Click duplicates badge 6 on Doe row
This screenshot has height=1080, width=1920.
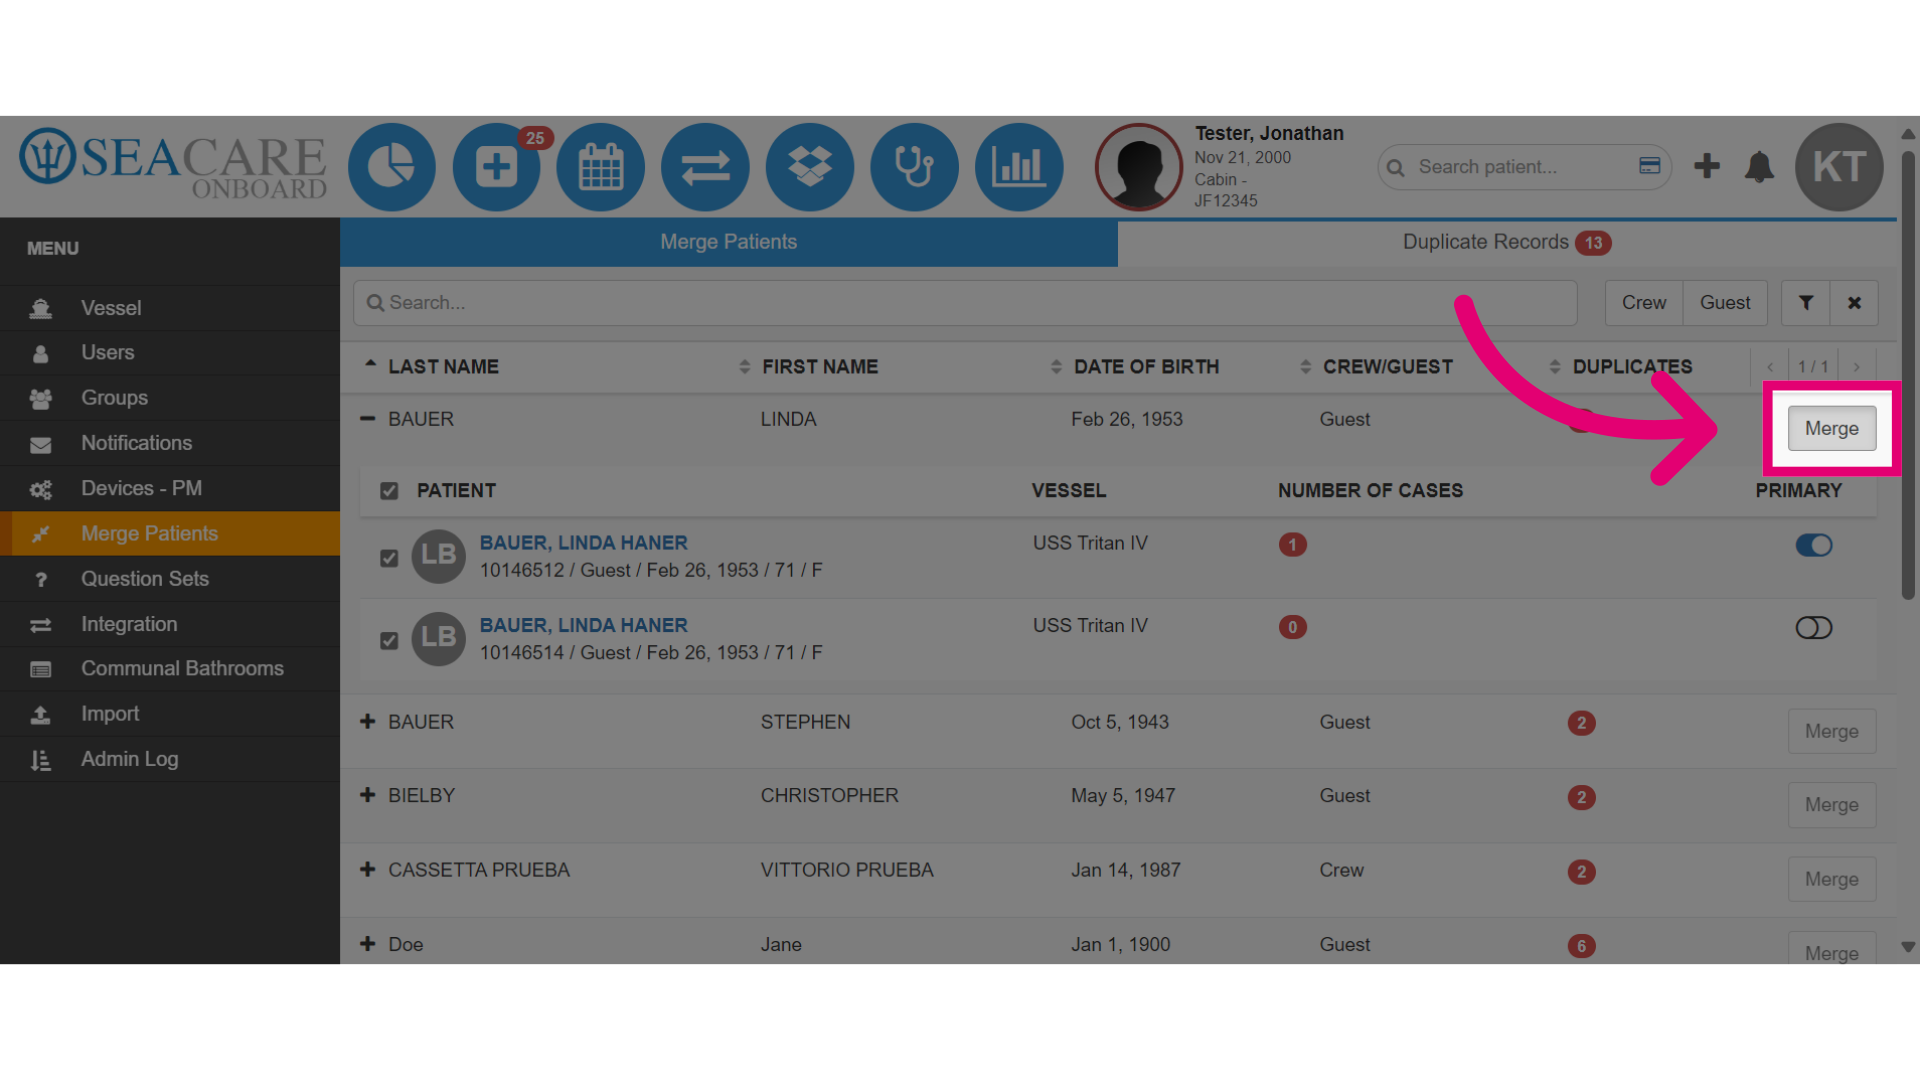pyautogui.click(x=1581, y=946)
